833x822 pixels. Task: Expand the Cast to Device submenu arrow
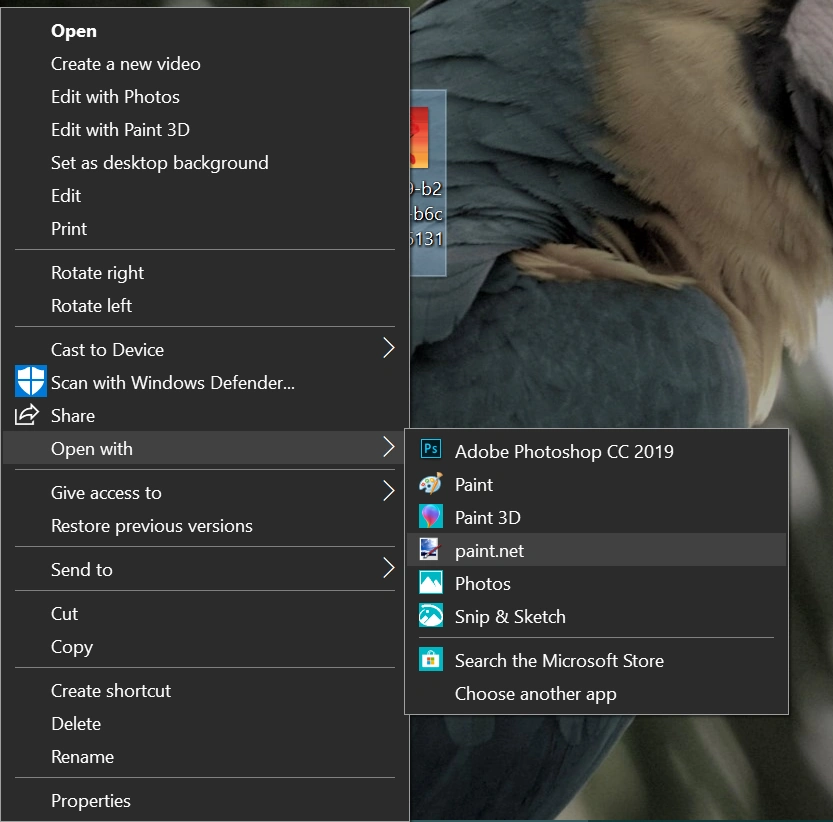click(x=389, y=348)
